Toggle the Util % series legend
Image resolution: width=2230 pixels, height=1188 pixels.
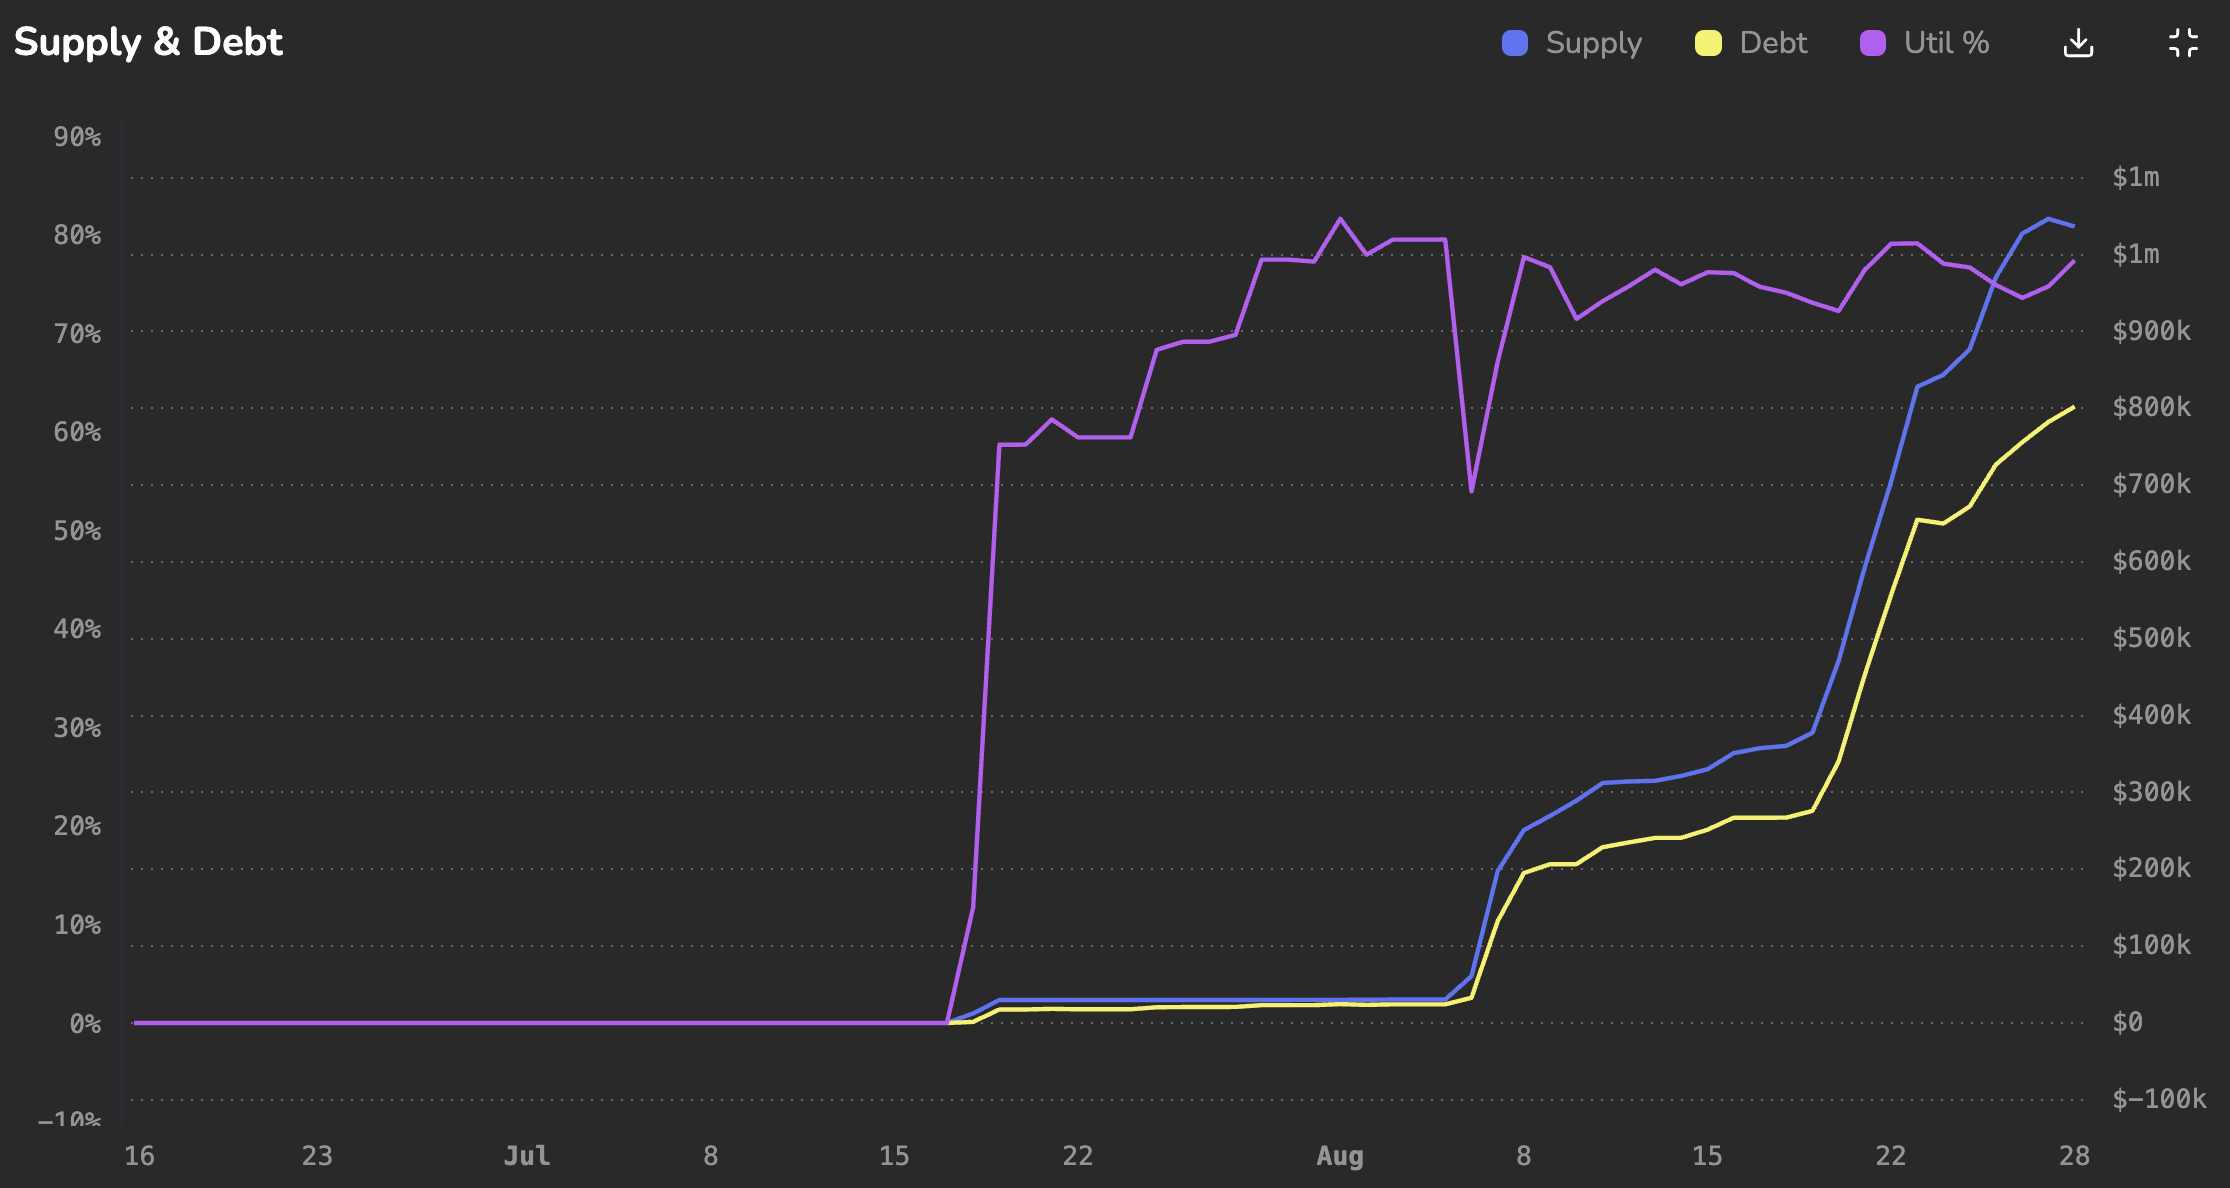(1945, 43)
